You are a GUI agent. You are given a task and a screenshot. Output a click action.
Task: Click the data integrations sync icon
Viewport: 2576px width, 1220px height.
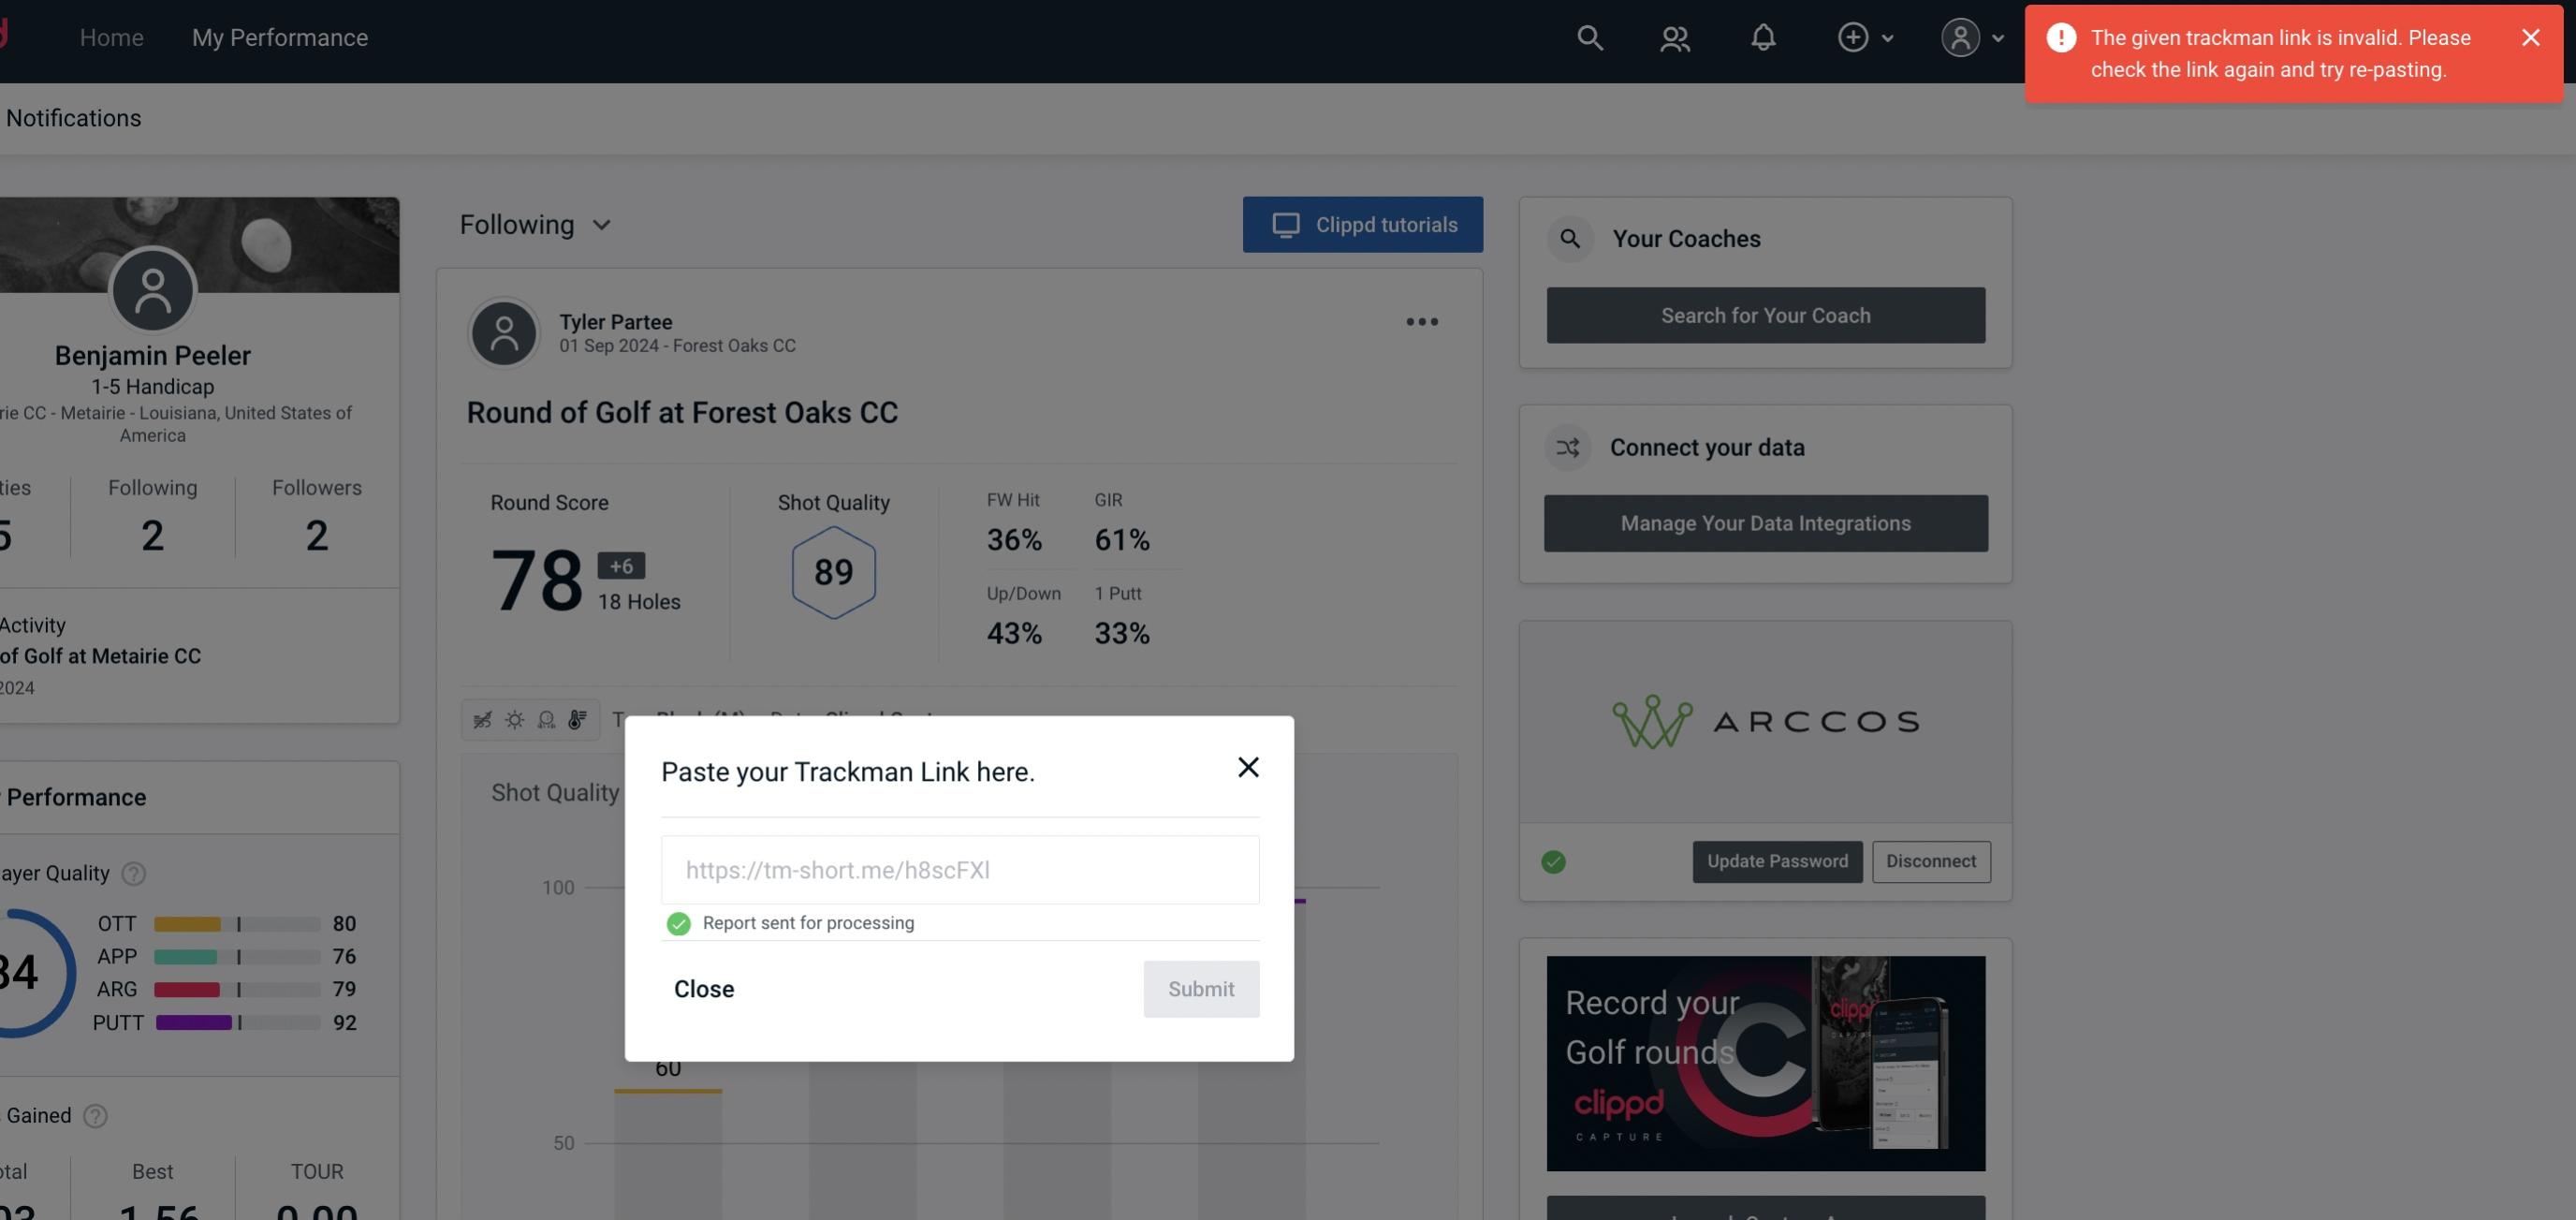point(1567,448)
